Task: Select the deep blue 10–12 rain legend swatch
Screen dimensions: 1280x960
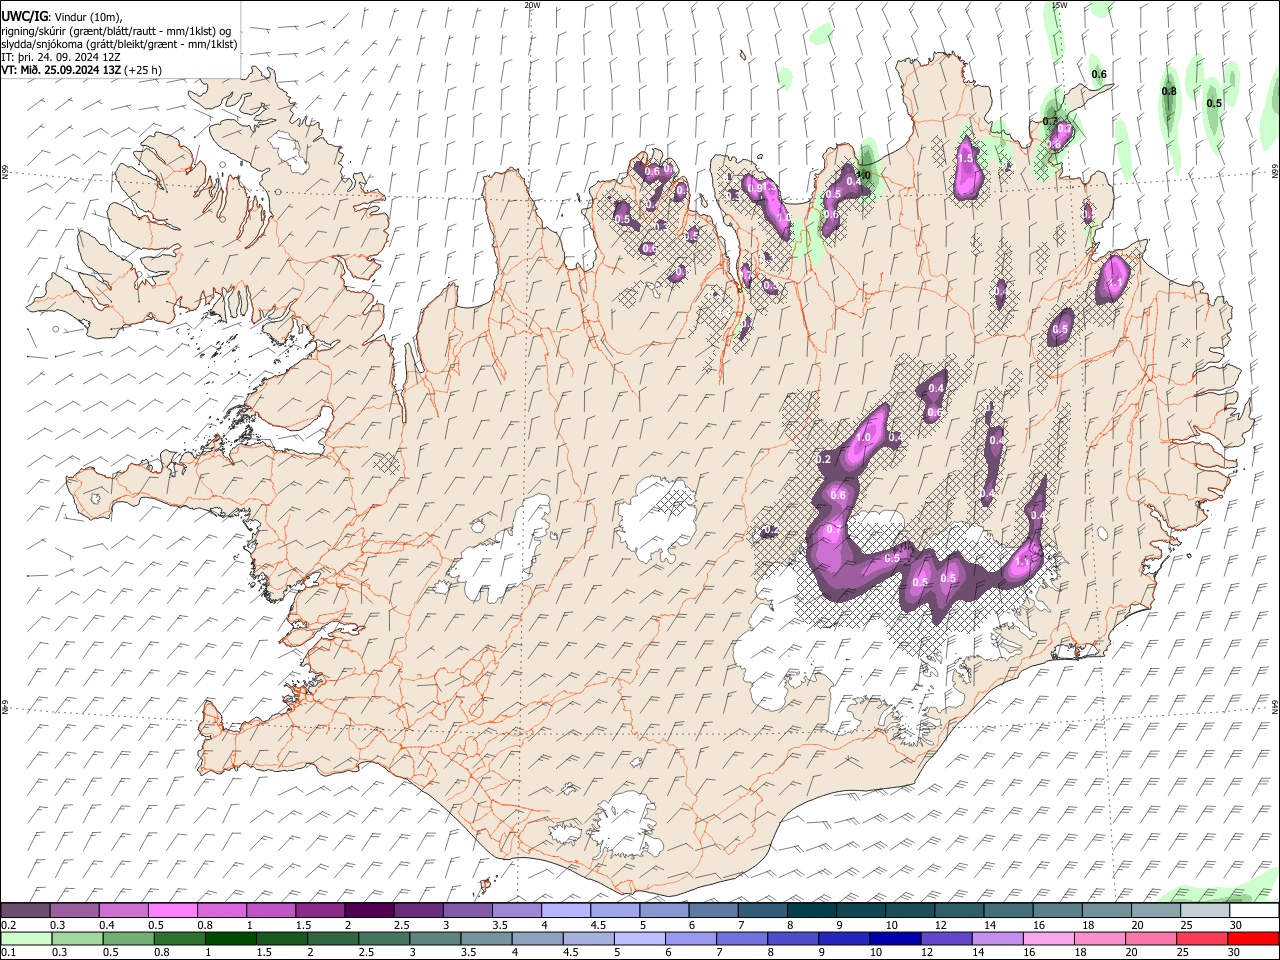Action: click(895, 939)
